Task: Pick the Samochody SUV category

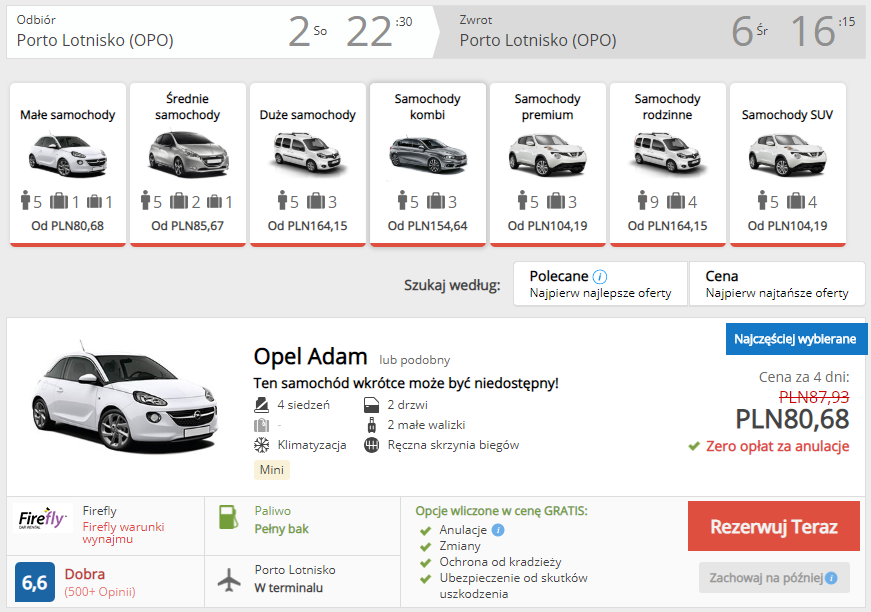Action: pyautogui.click(x=788, y=164)
